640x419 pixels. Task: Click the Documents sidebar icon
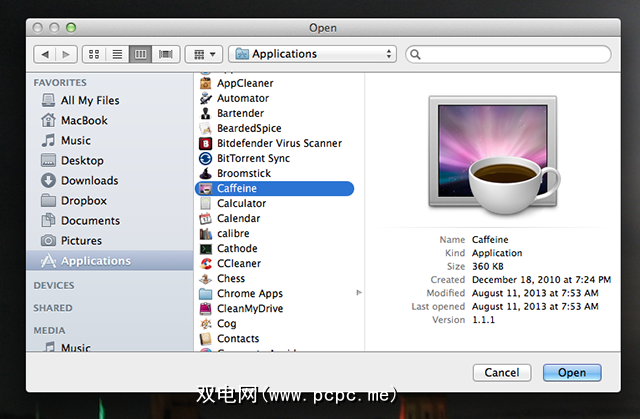click(48, 220)
